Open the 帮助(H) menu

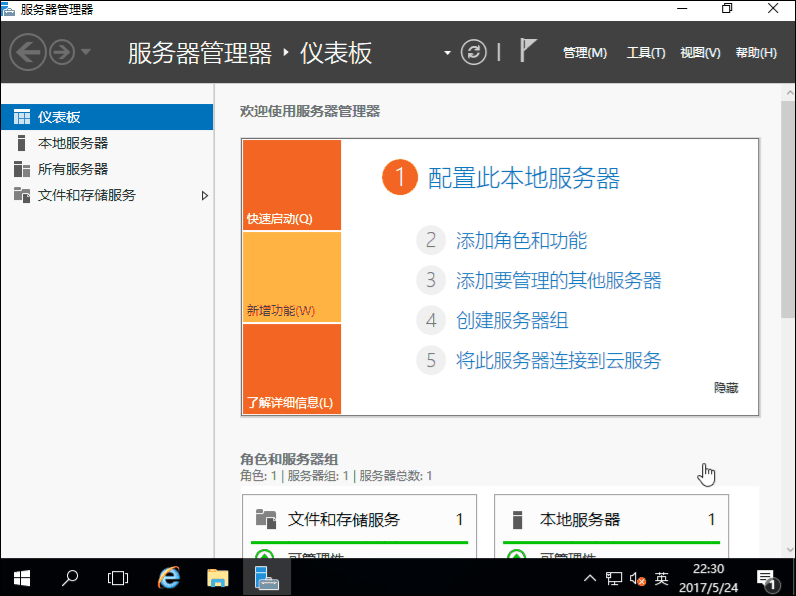pyautogui.click(x=756, y=53)
